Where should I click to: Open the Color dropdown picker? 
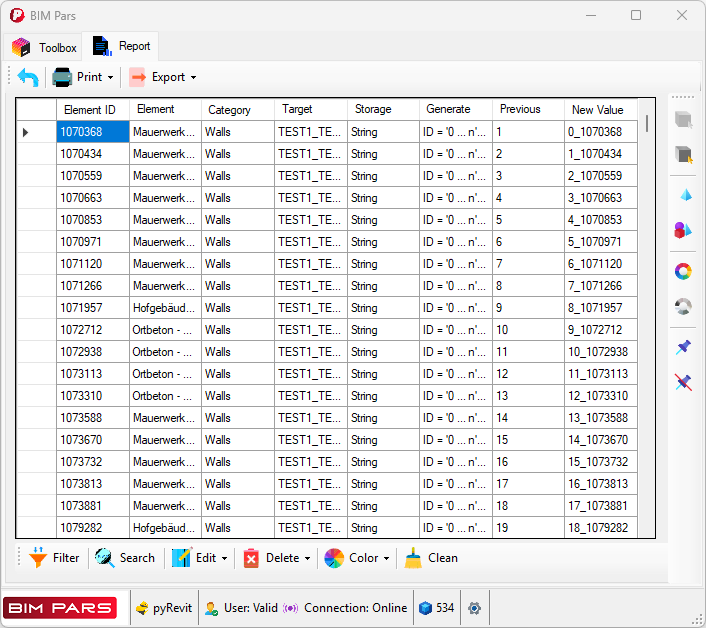tap(359, 558)
